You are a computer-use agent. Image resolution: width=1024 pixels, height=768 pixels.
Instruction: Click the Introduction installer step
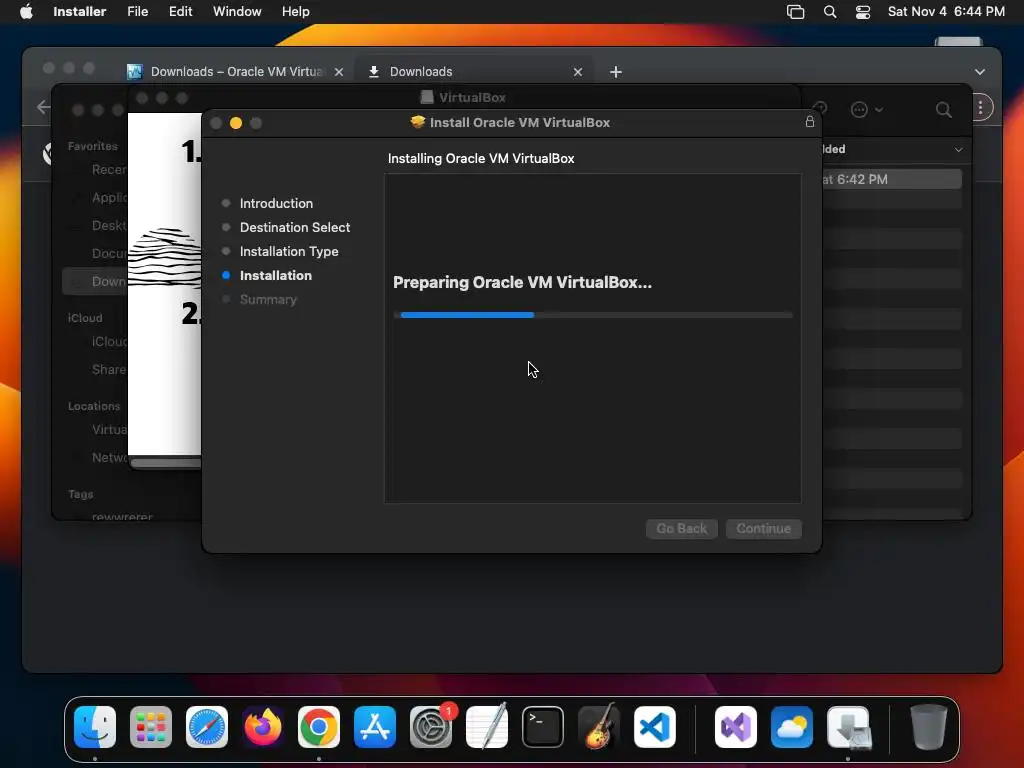tap(276, 203)
